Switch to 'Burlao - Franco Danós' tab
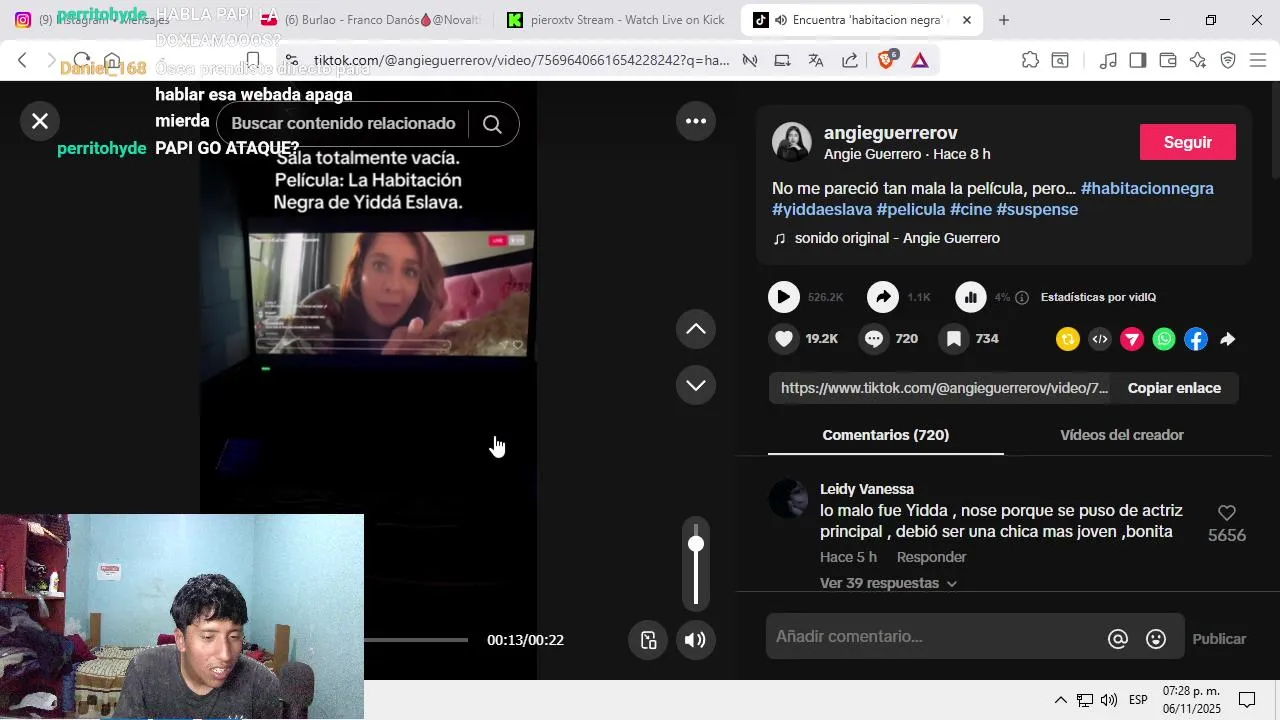1280x720 pixels. [370, 20]
